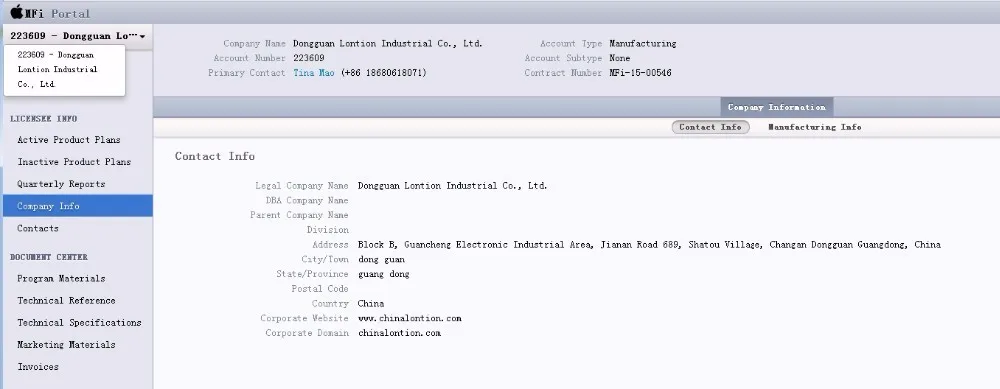Switch to Manufacturing Info sub-tab
The image size is (1000, 389).
[814, 127]
